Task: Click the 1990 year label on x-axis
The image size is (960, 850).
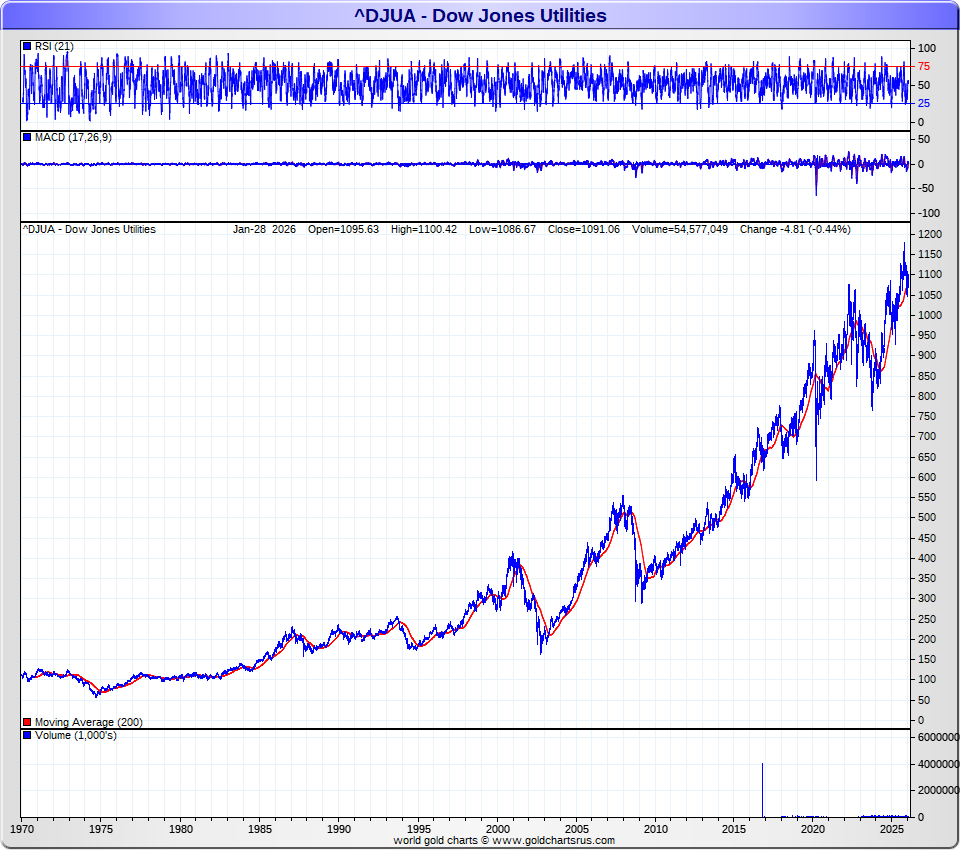Action: tap(339, 829)
